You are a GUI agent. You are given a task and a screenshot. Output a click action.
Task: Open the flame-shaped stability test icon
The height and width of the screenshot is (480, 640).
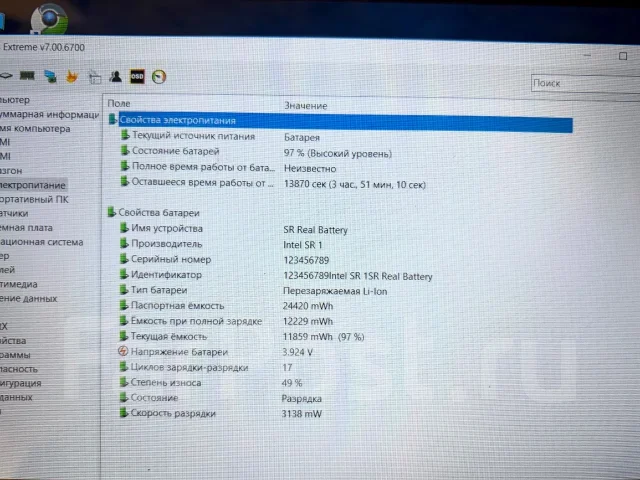click(x=72, y=76)
